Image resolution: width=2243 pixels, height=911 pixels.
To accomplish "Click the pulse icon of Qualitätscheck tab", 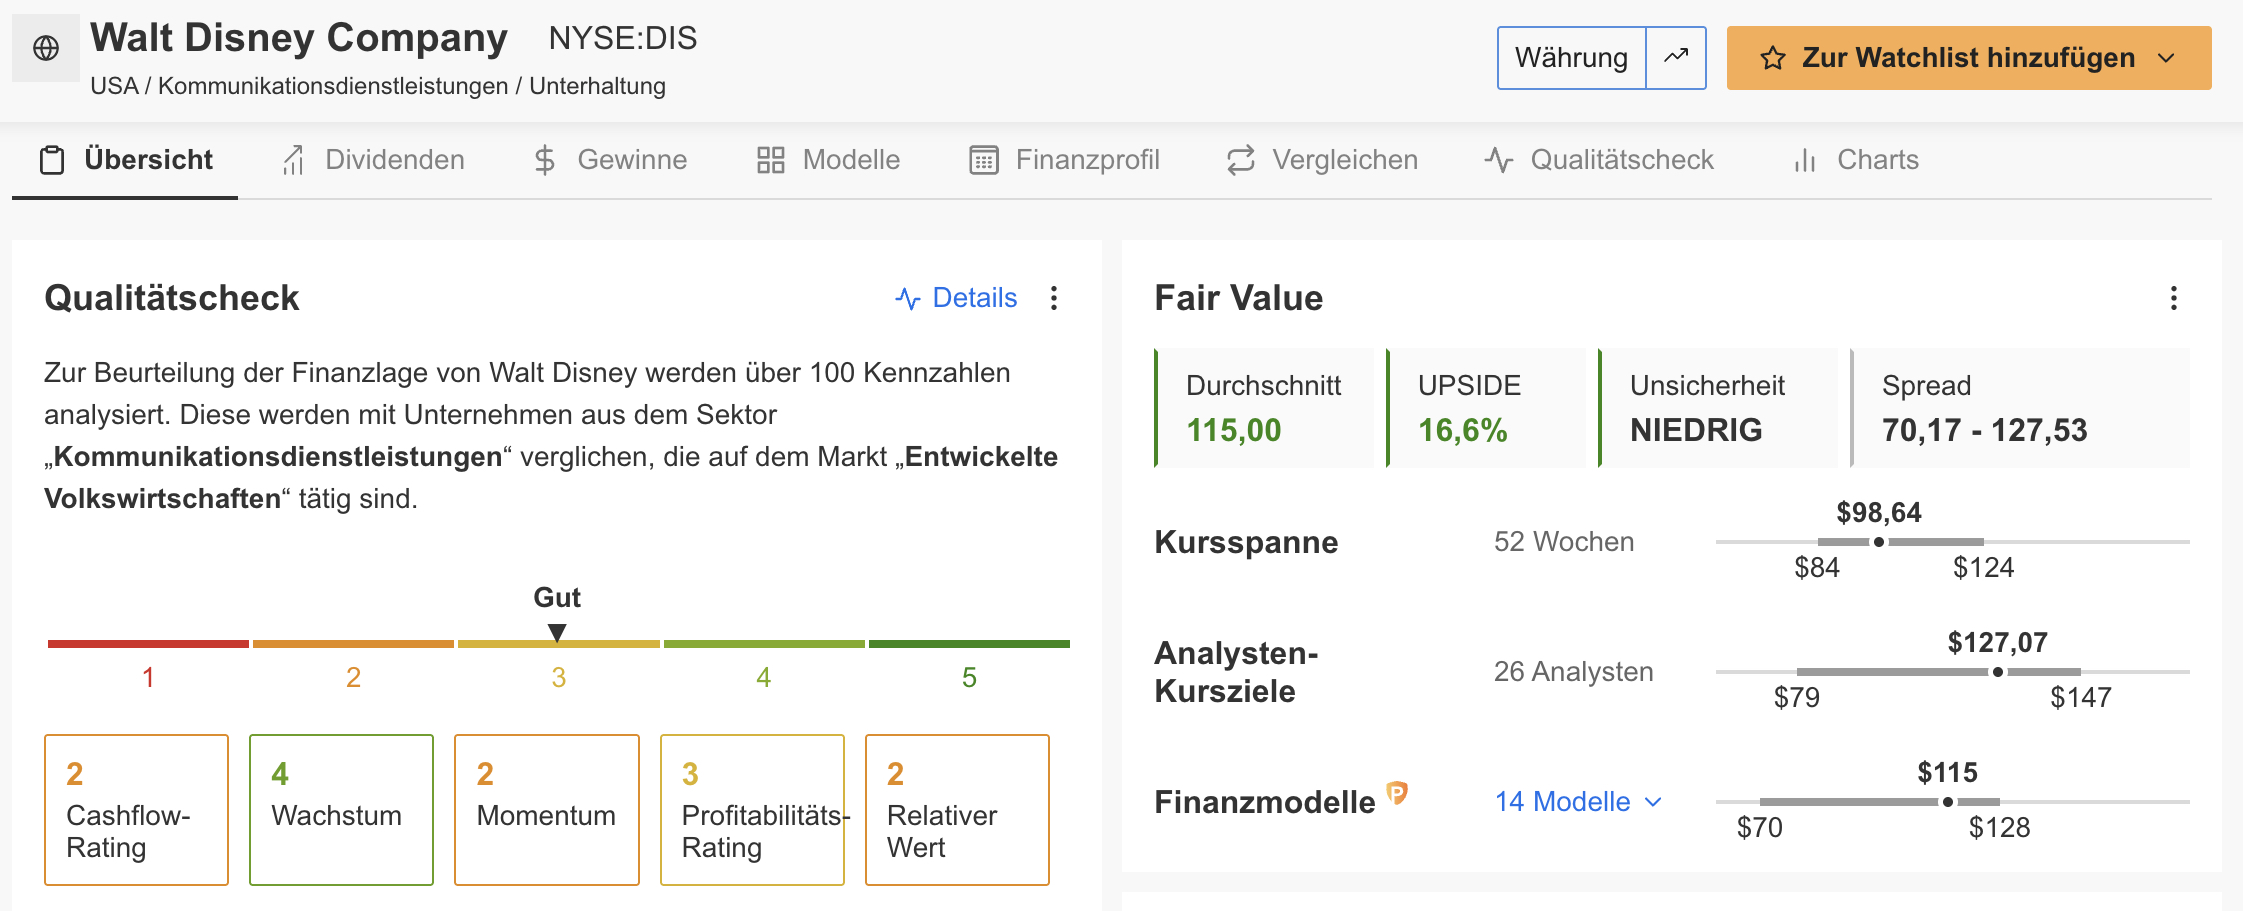I will tap(1498, 160).
